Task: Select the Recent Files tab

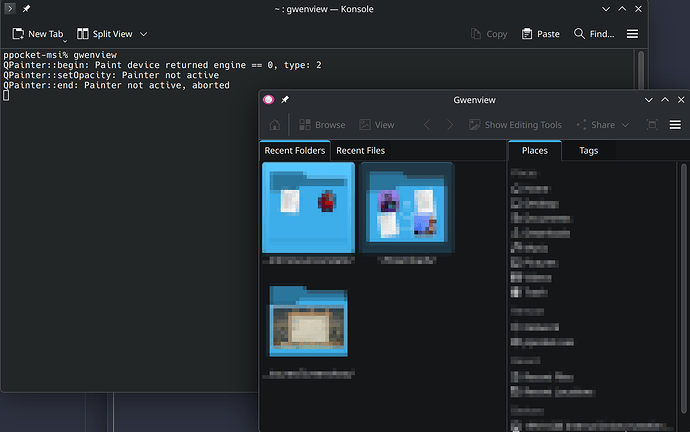Action: 360,151
